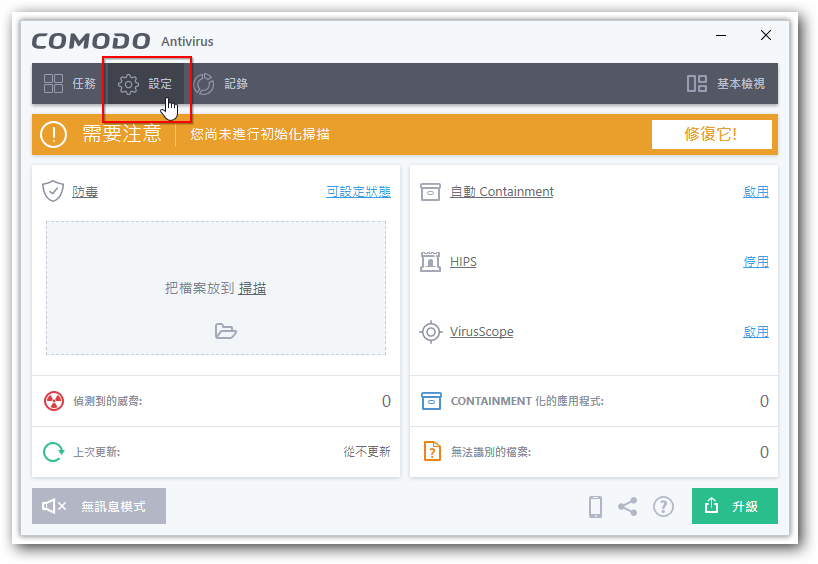Switch to 基本檢視 (Basic View)
This screenshot has height=564, width=818.
click(x=726, y=84)
